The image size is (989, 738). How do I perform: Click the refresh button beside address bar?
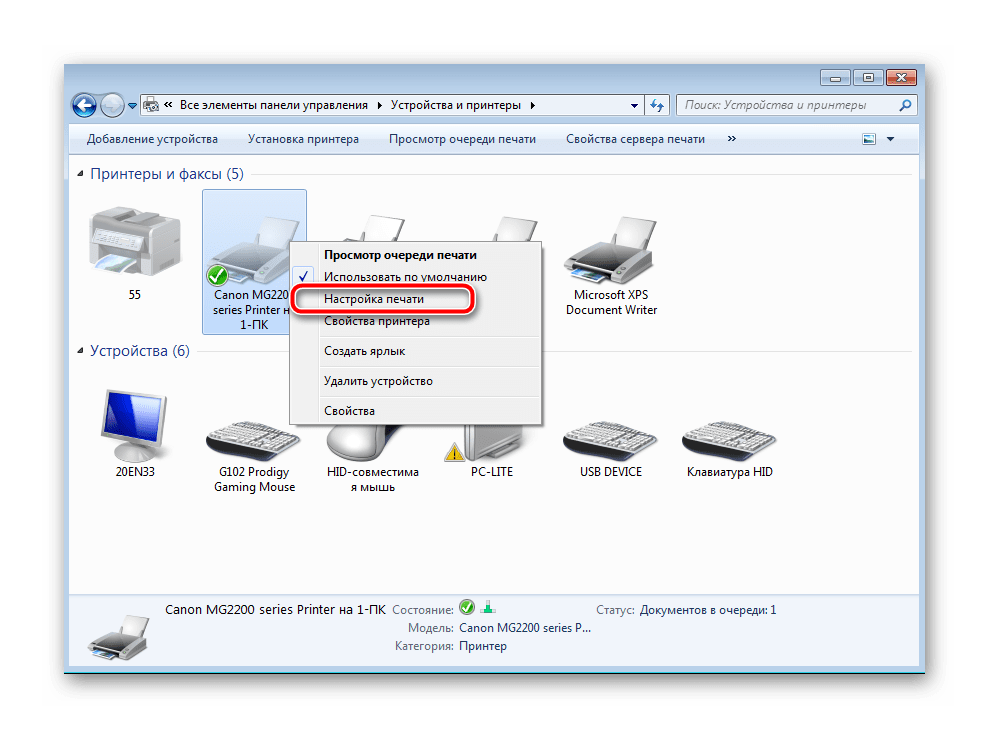click(657, 105)
